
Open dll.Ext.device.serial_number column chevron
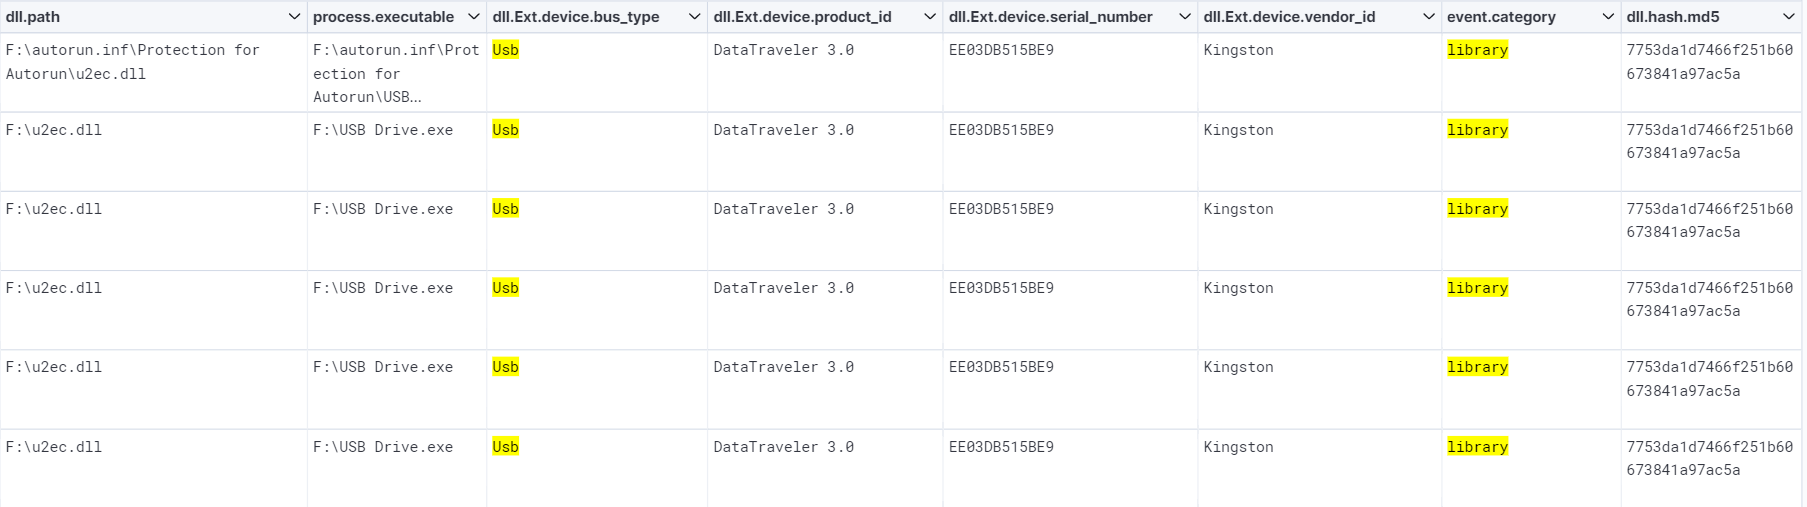click(1185, 17)
